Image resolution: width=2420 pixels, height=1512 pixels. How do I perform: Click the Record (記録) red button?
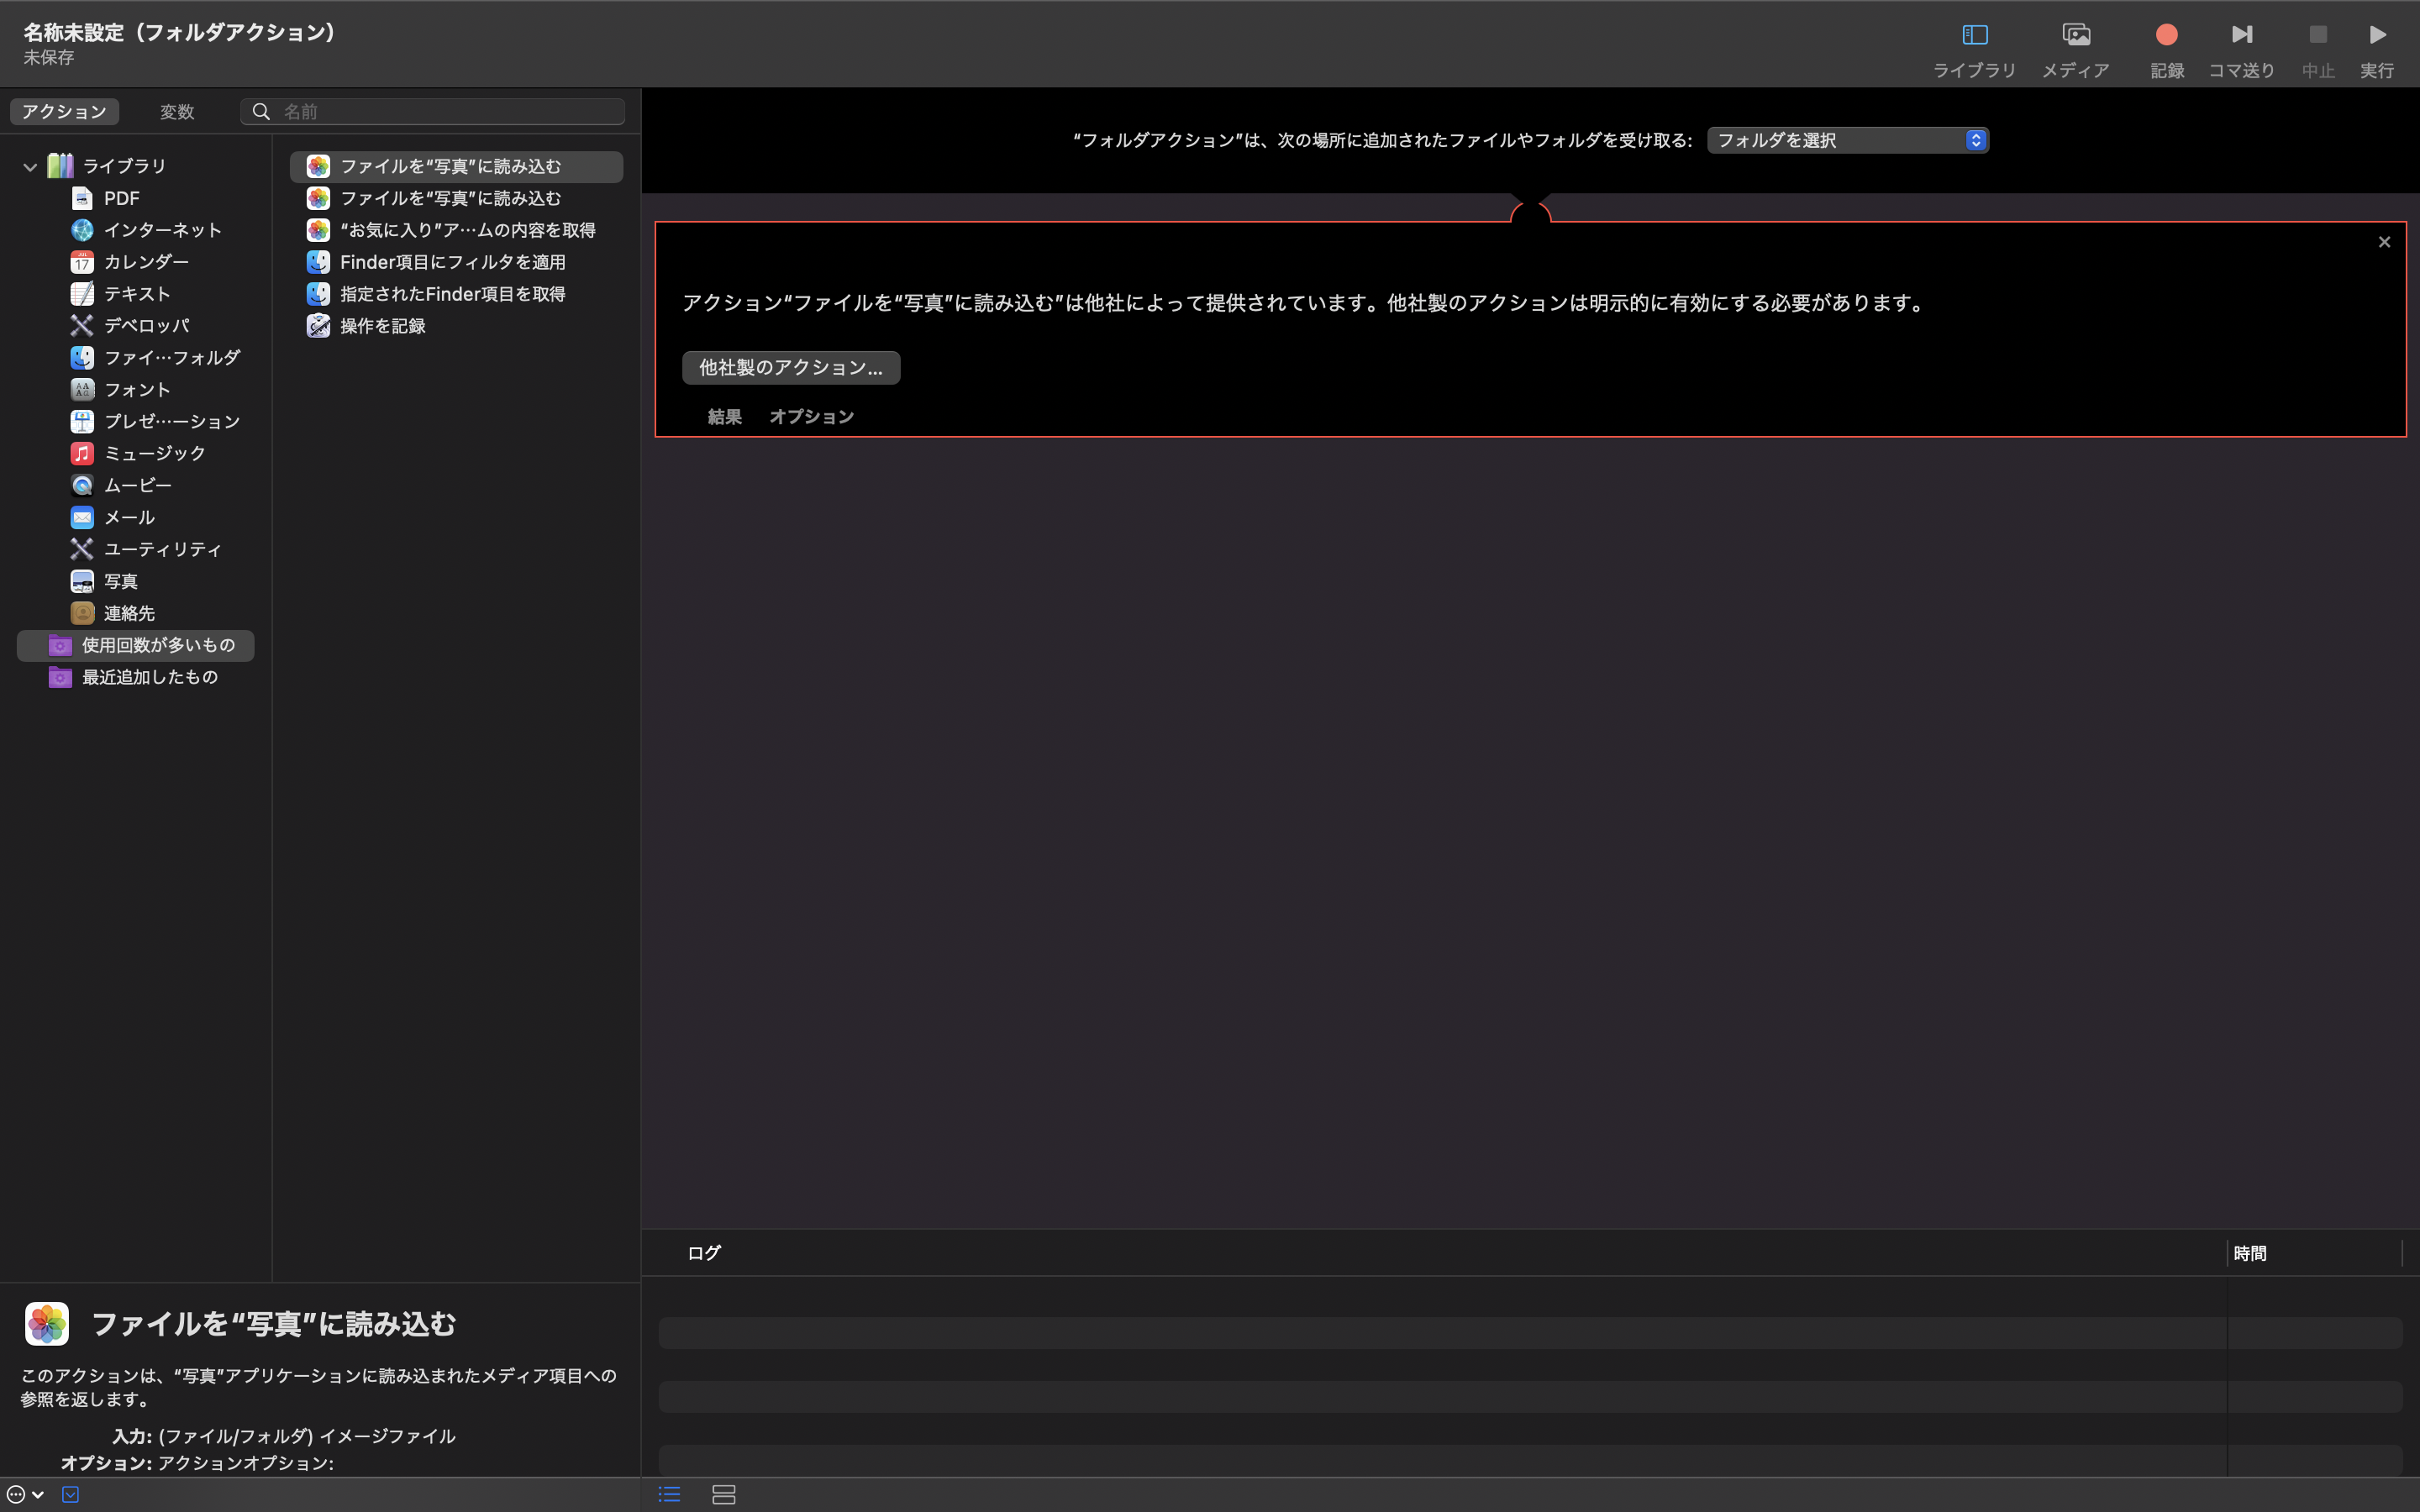point(2166,35)
